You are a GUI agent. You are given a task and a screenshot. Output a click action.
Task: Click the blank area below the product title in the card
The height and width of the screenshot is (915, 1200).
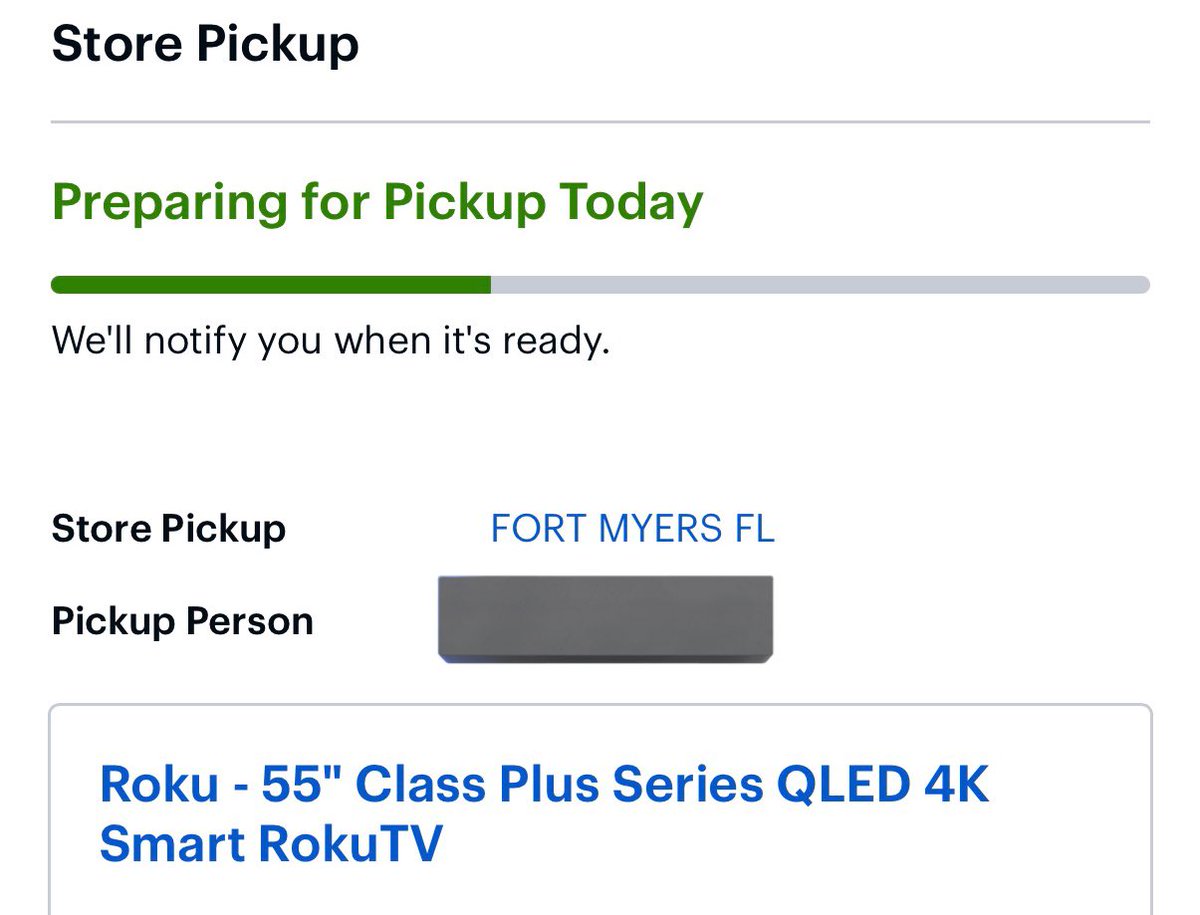point(600,893)
